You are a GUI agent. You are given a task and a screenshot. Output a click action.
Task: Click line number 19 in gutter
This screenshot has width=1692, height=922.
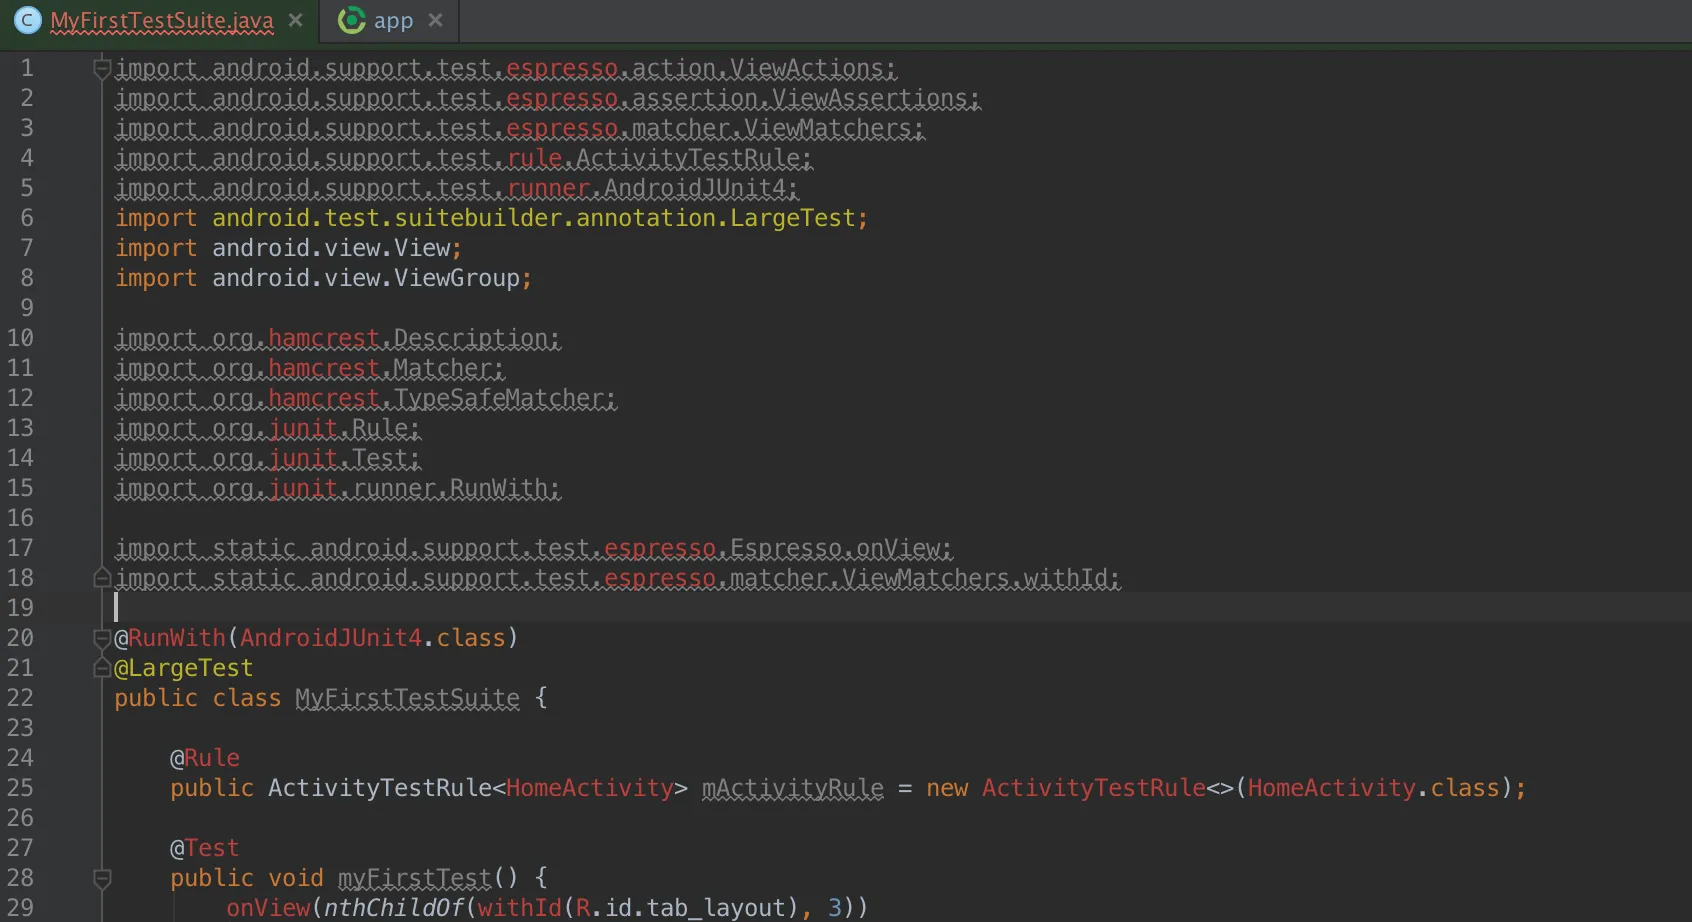pyautogui.click(x=20, y=608)
